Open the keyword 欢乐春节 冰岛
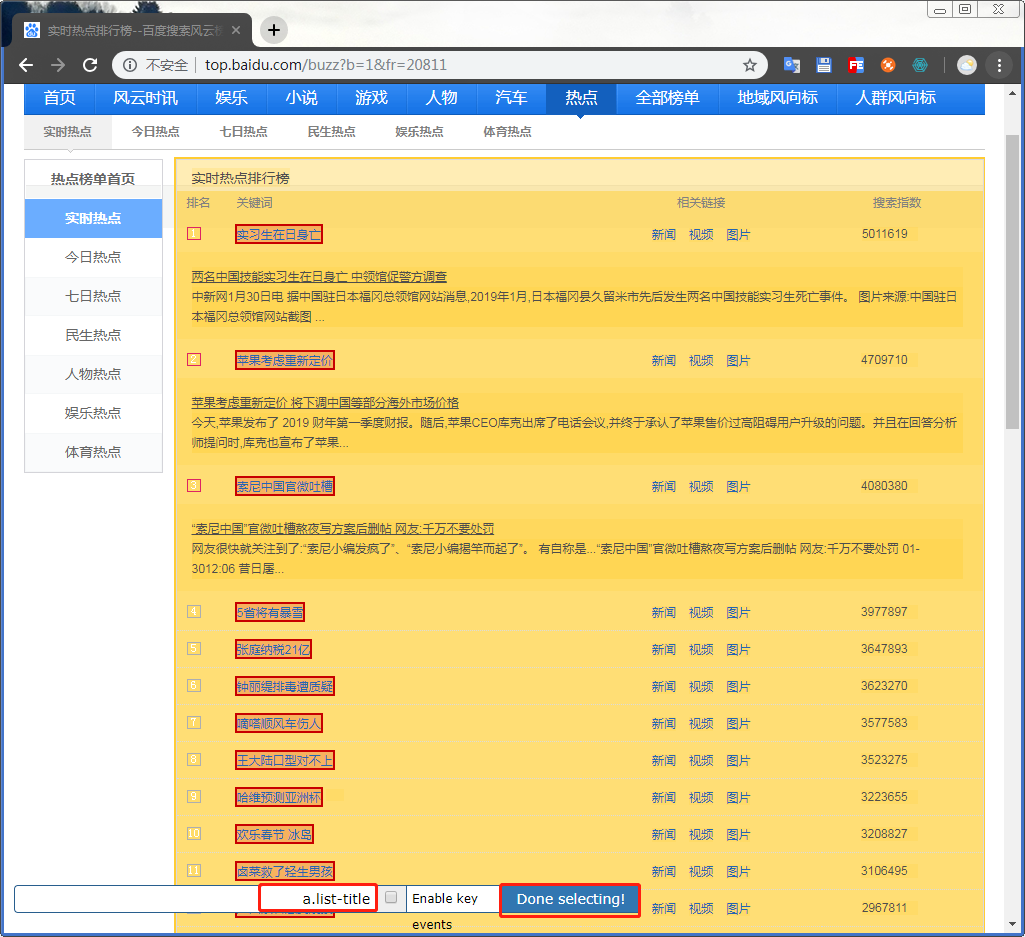 [275, 834]
